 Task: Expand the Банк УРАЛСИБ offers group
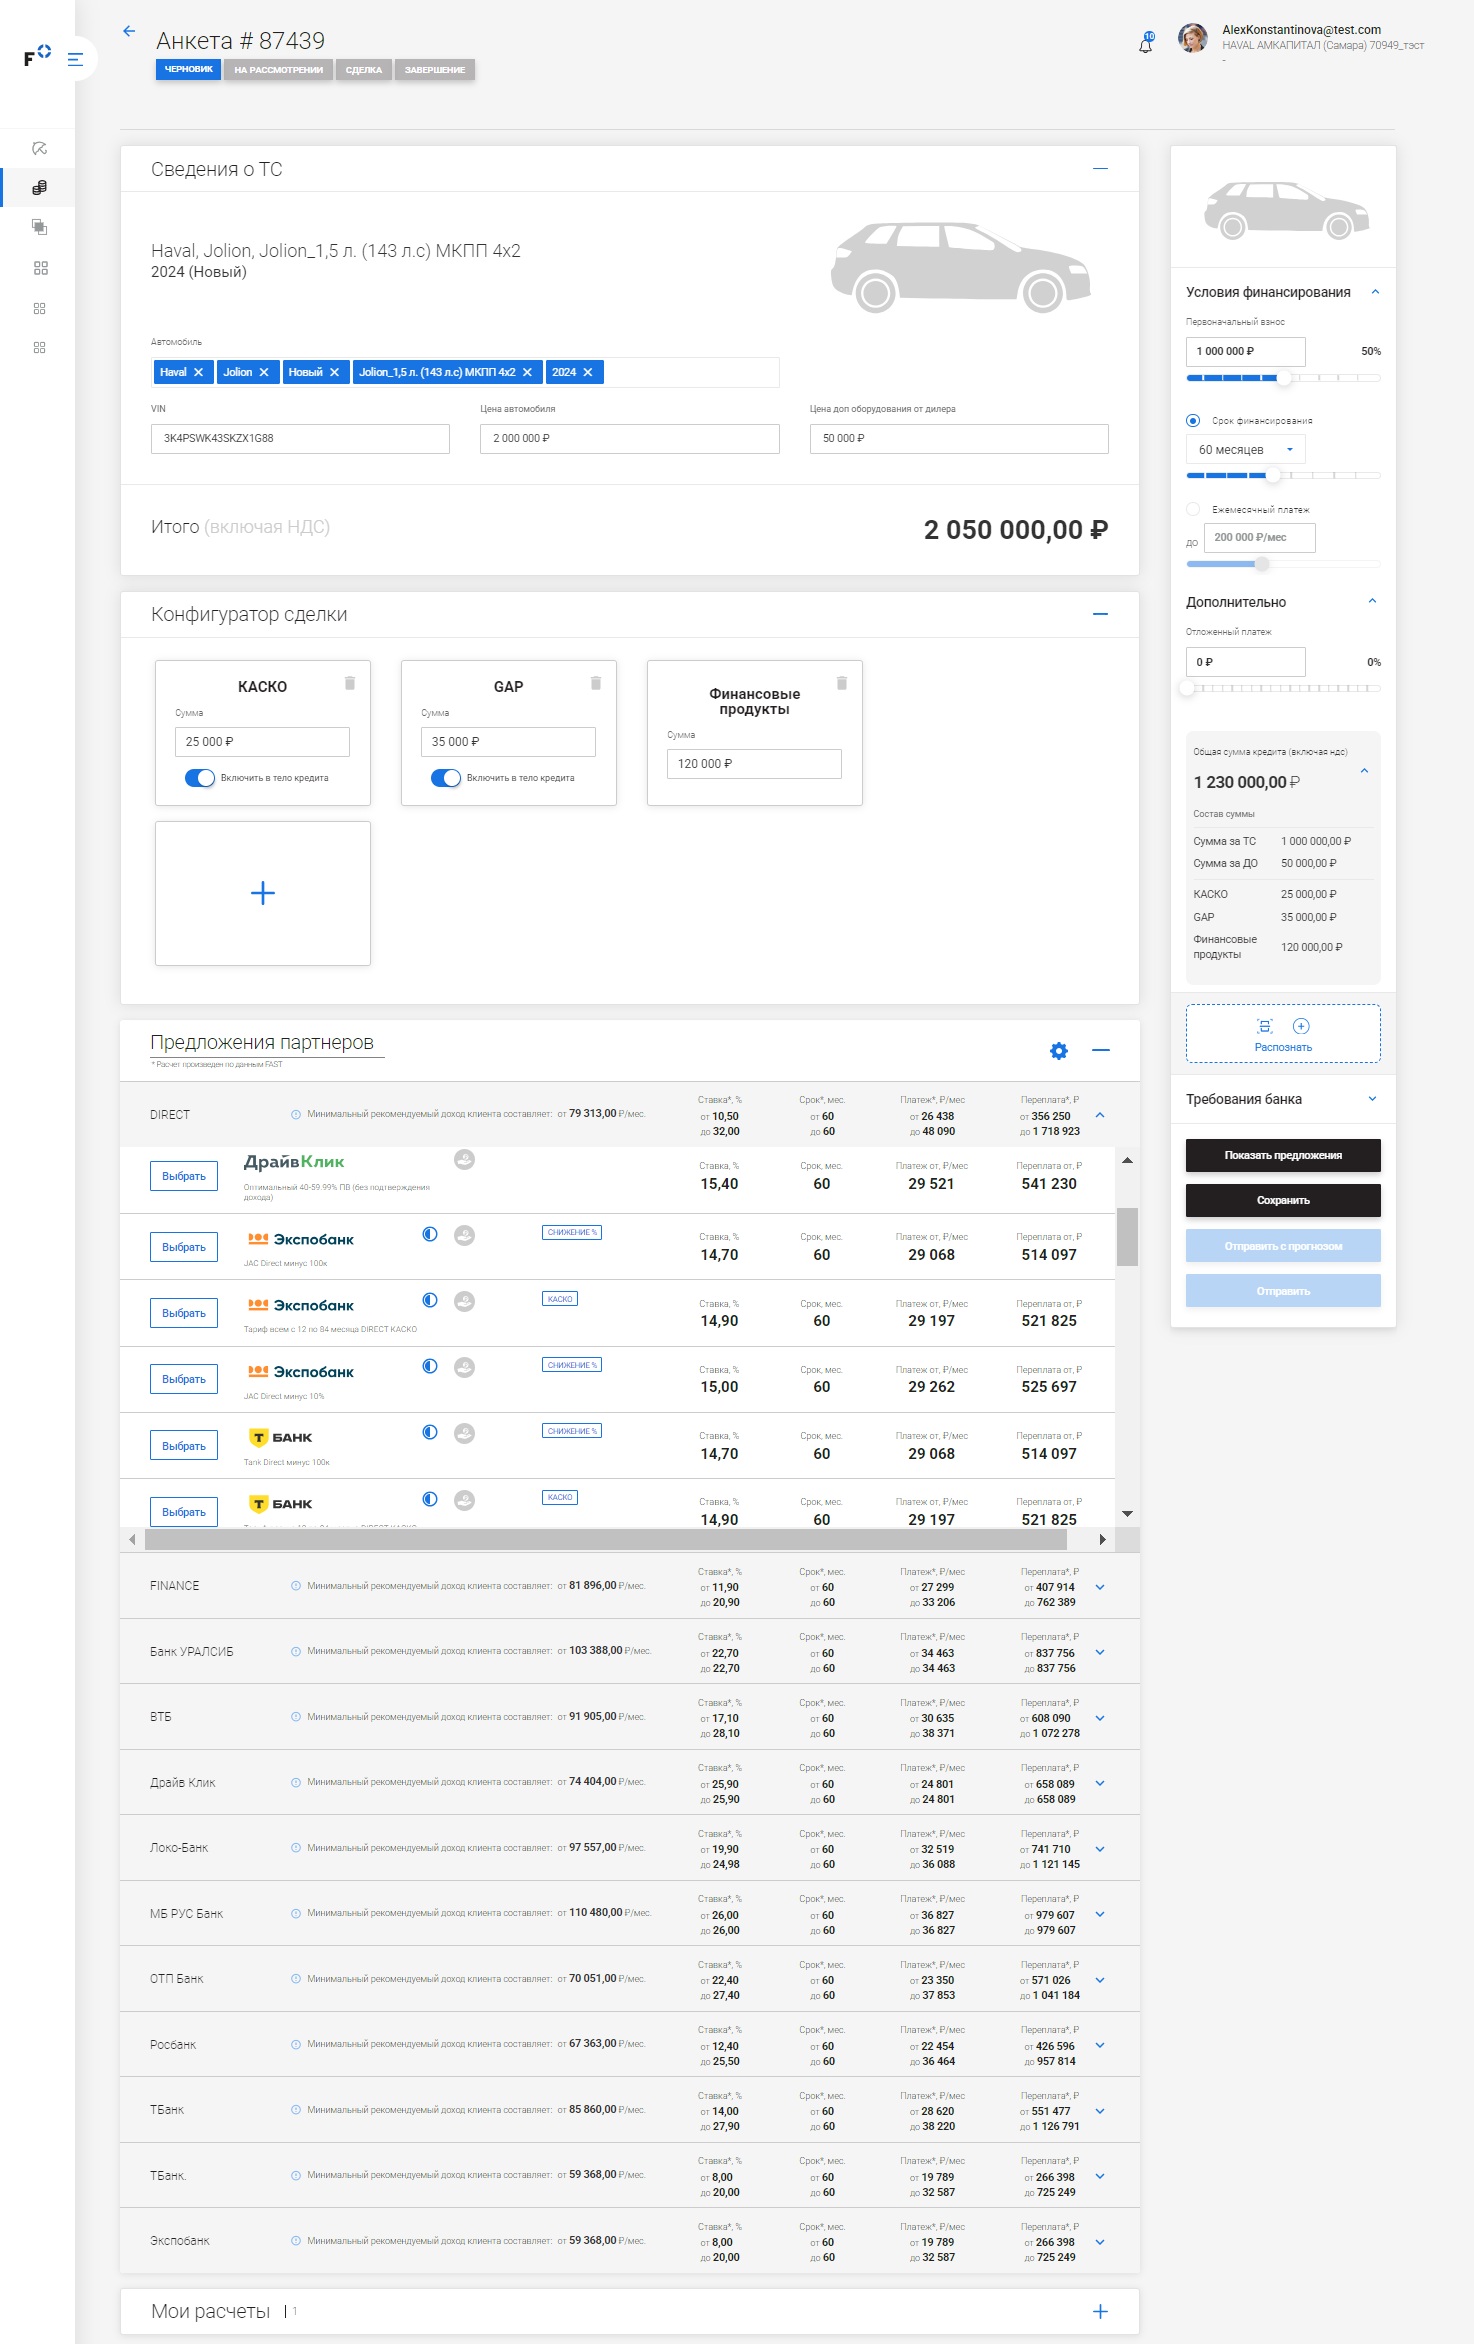[1100, 1652]
